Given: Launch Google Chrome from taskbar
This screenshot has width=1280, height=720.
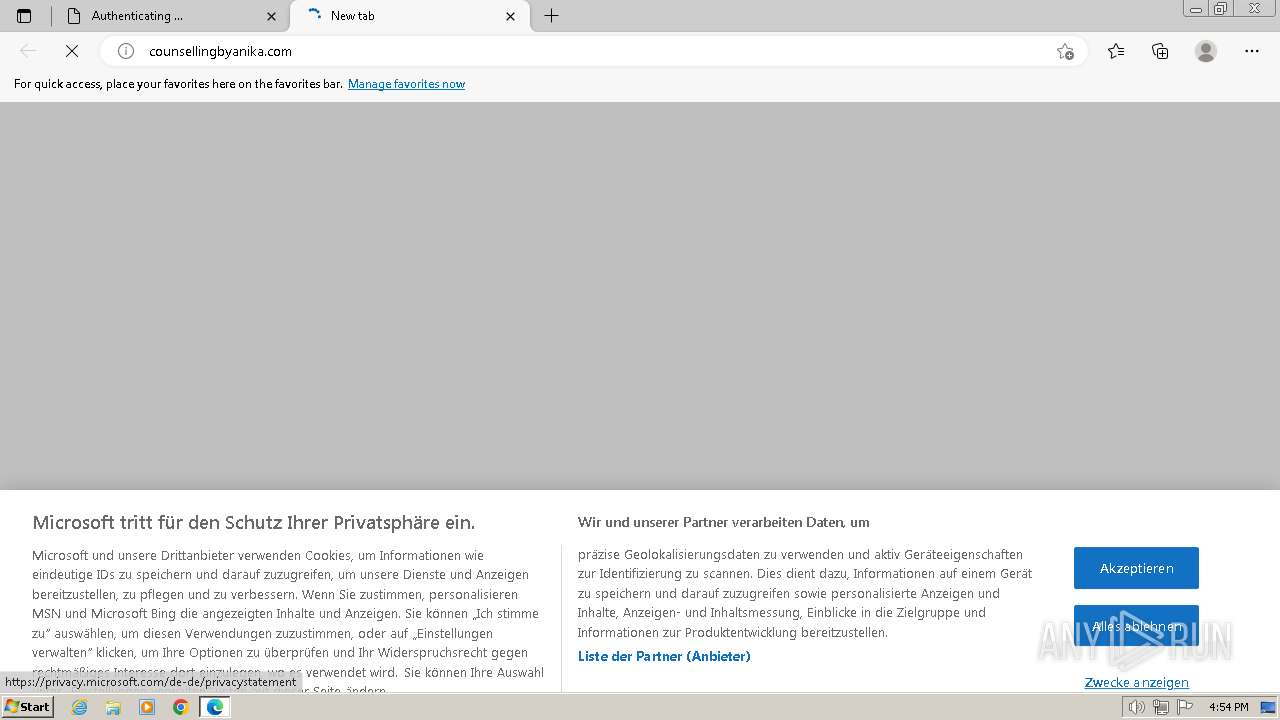Looking at the screenshot, I should 180,707.
